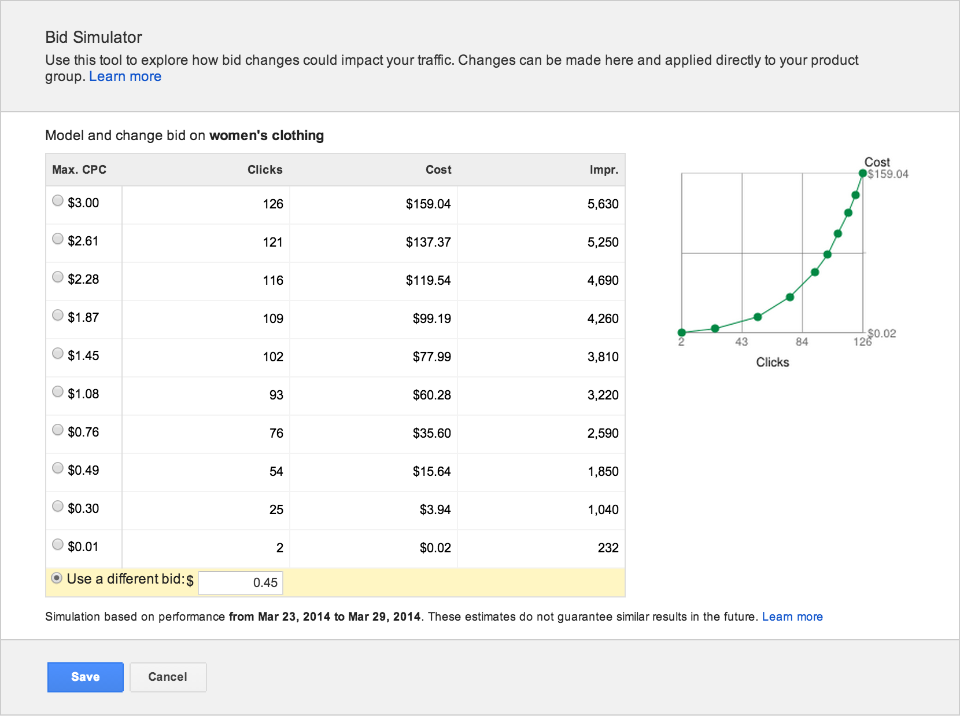960x720 pixels.
Task: Pick the $0.30 max CPC radio button
Action: pyautogui.click(x=58, y=506)
